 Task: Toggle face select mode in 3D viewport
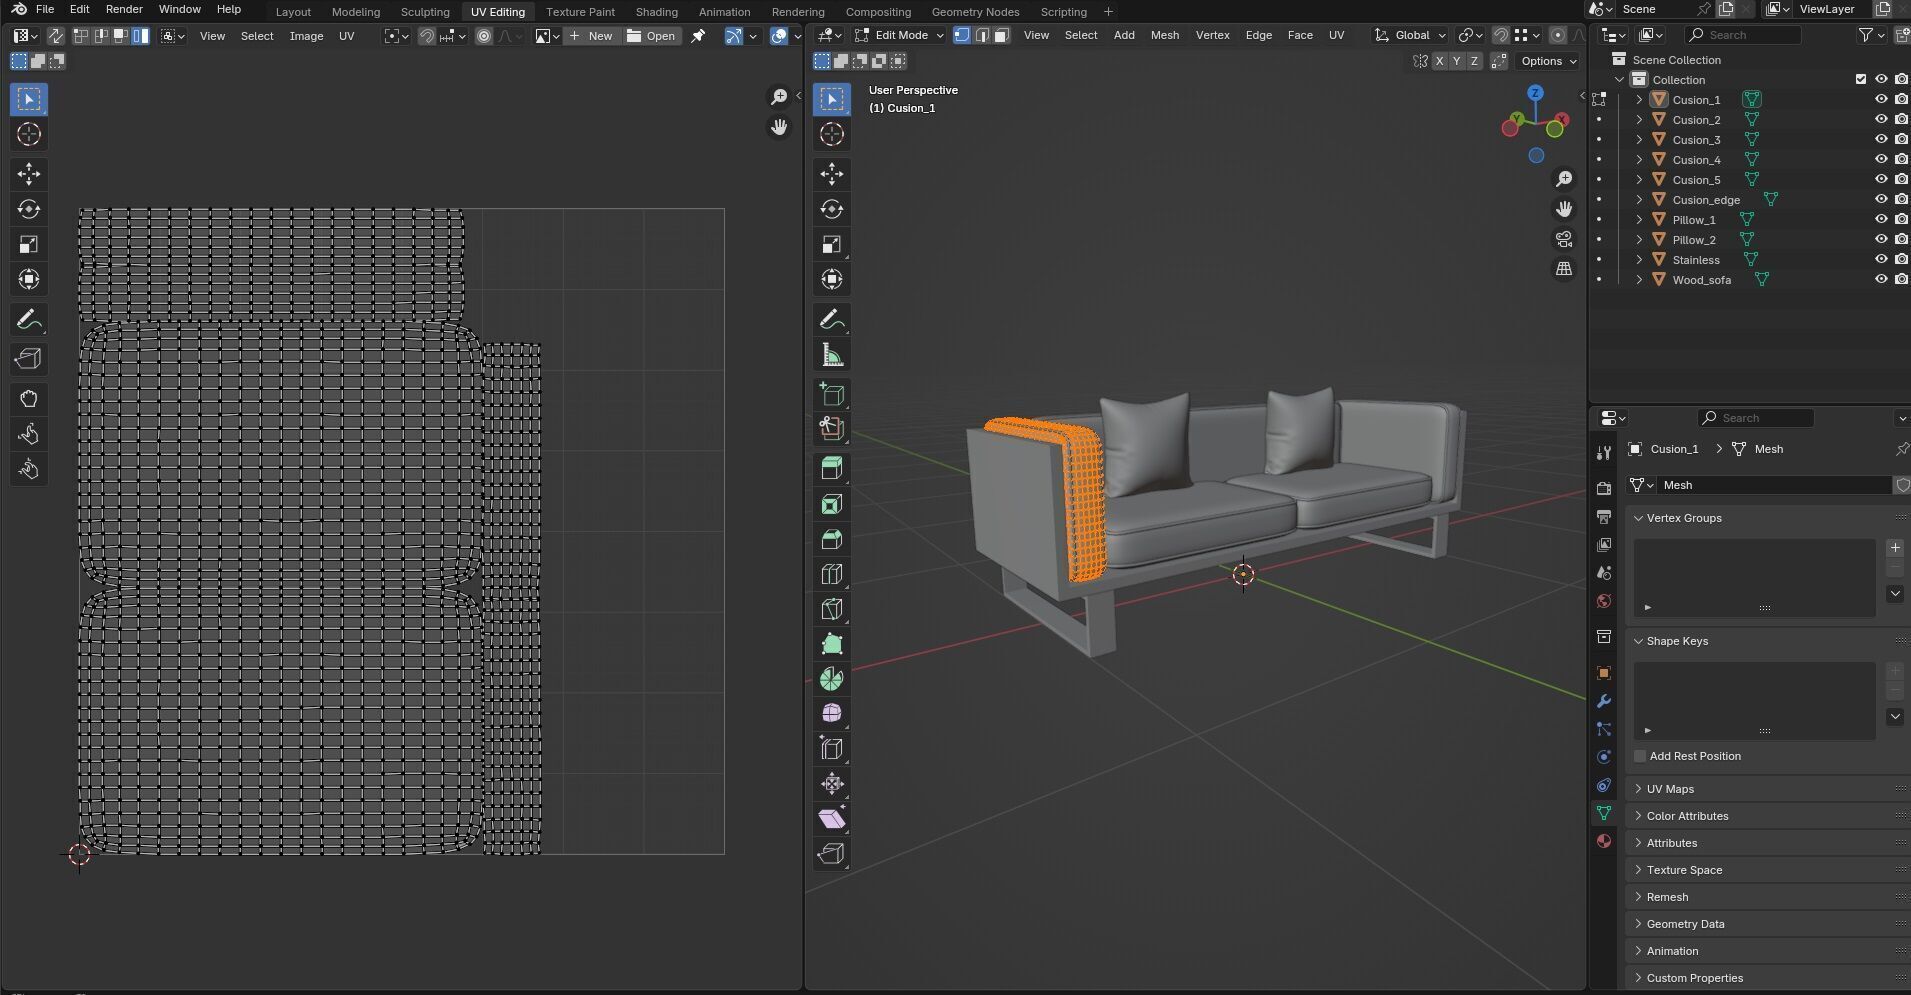[1001, 35]
